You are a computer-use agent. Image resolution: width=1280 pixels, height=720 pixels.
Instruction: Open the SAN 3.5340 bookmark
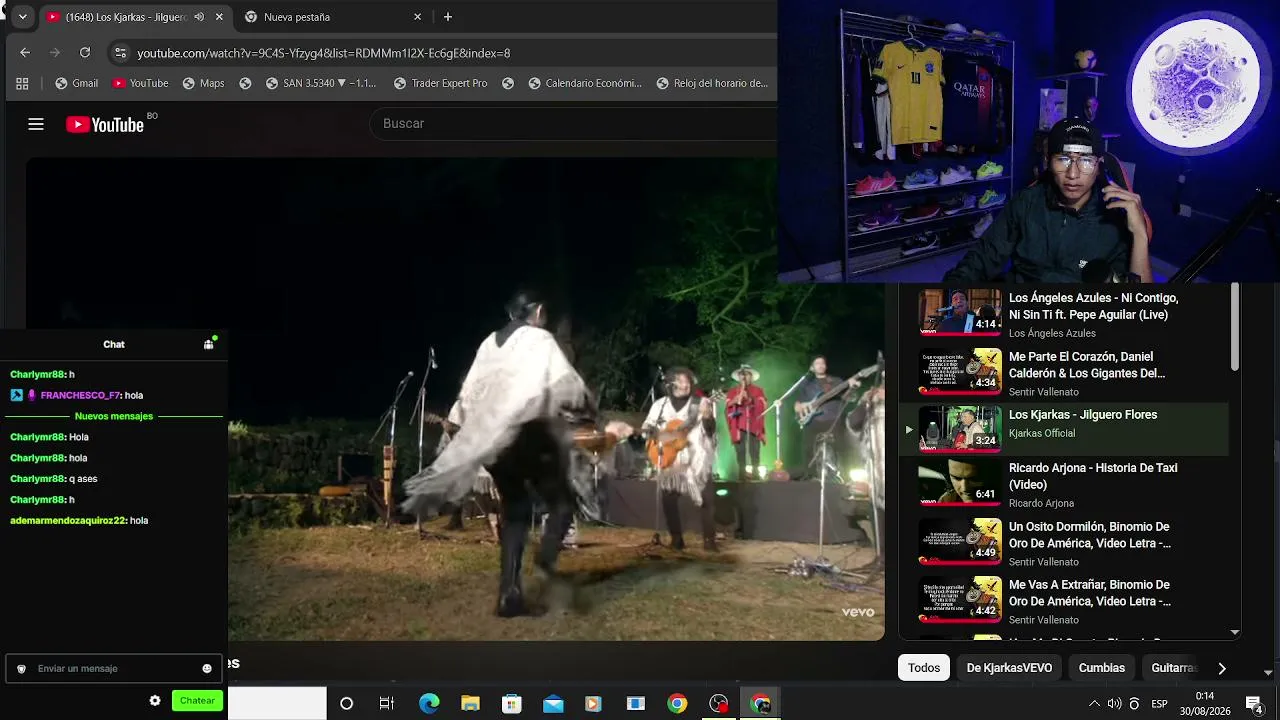(x=320, y=83)
